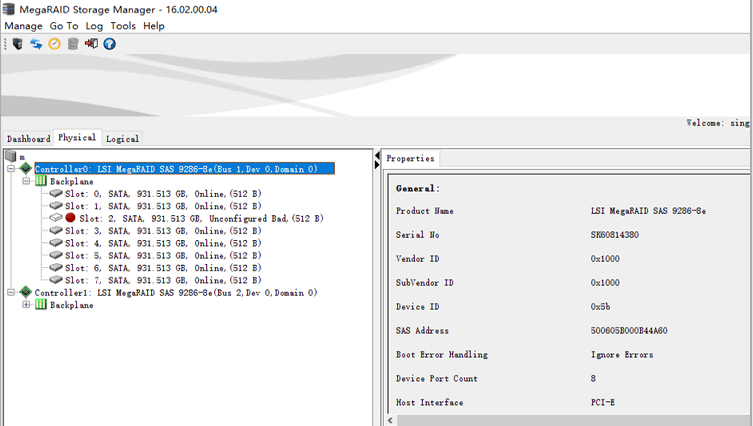The height and width of the screenshot is (426, 753).
Task: Collapse the Controller0 tree node
Action: point(11,169)
